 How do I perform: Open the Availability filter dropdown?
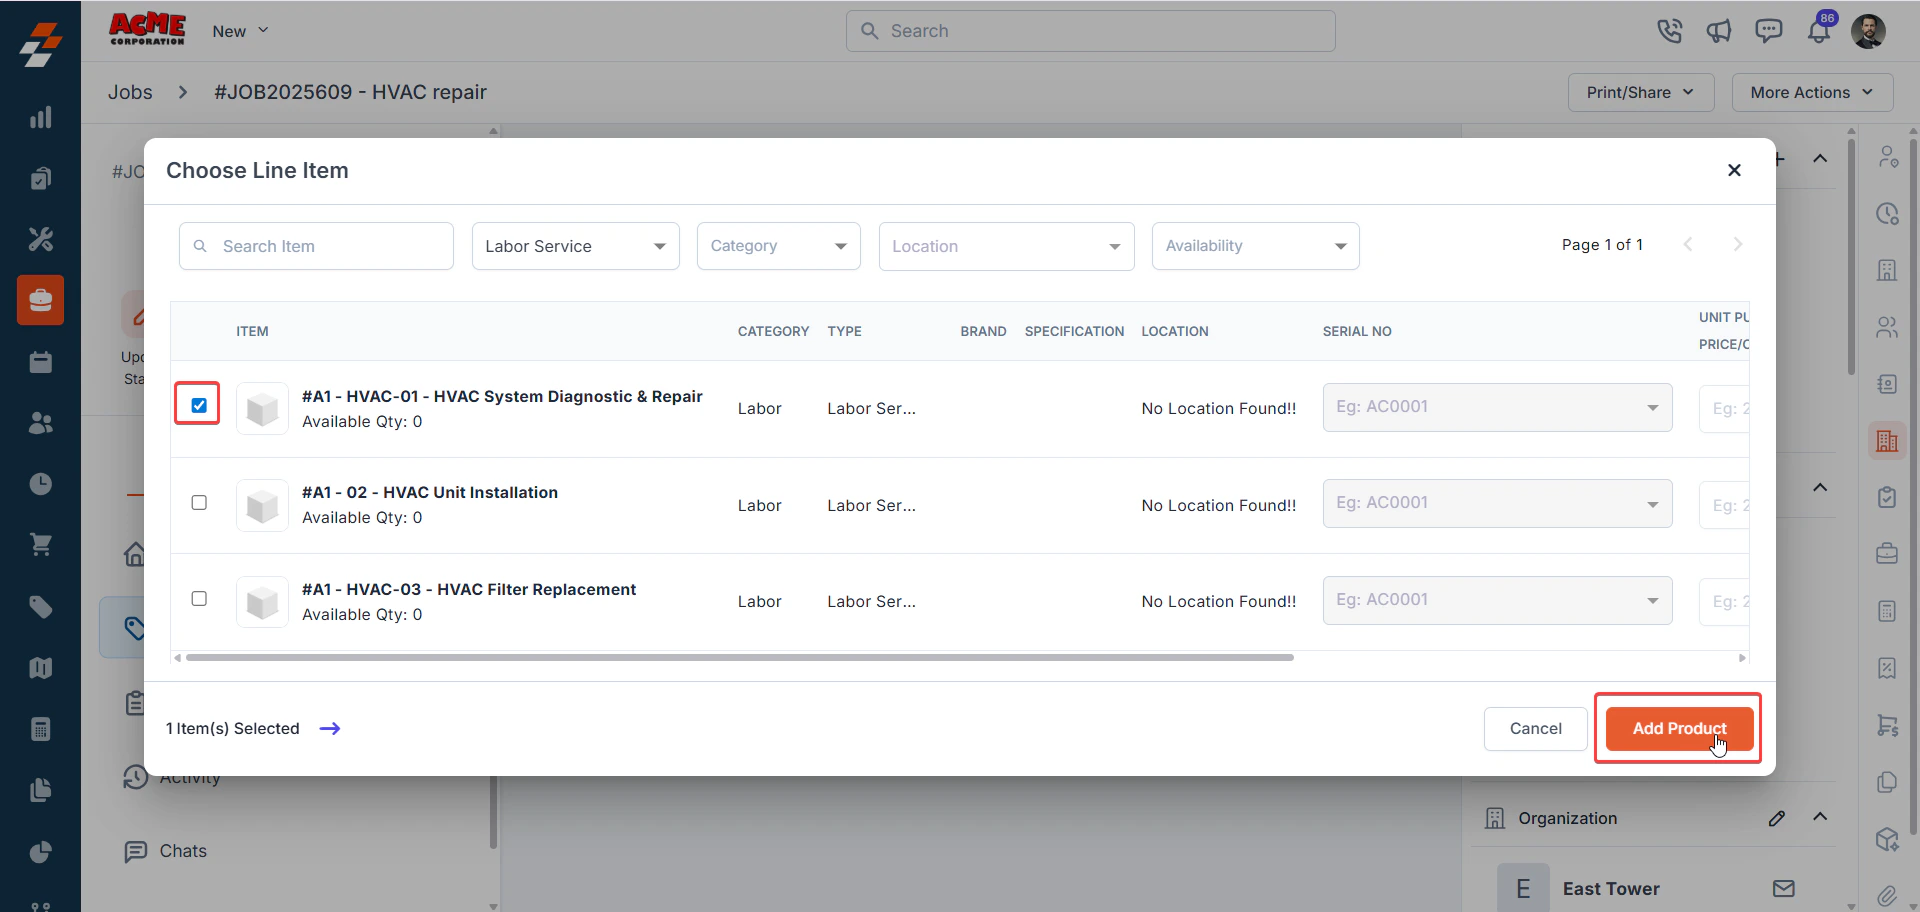[1256, 246]
